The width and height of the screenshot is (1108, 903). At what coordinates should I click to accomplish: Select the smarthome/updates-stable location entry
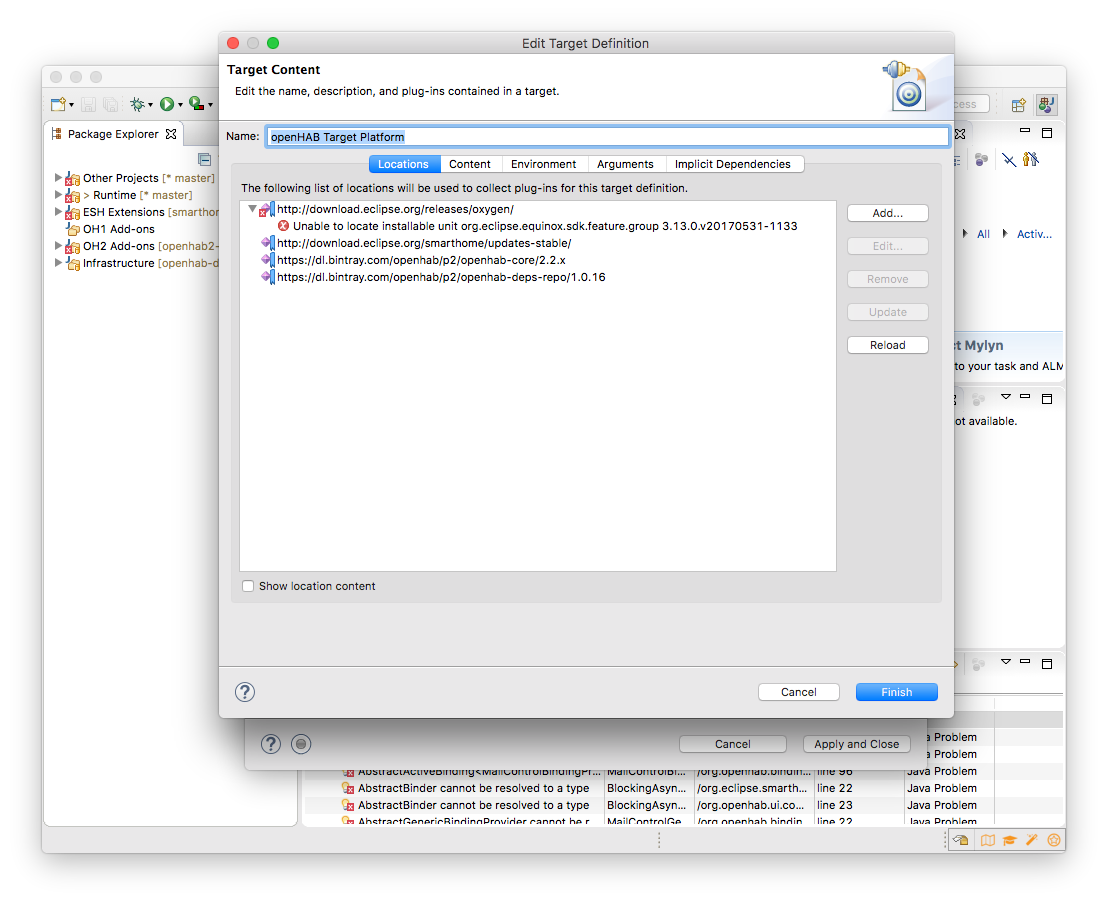(x=423, y=243)
